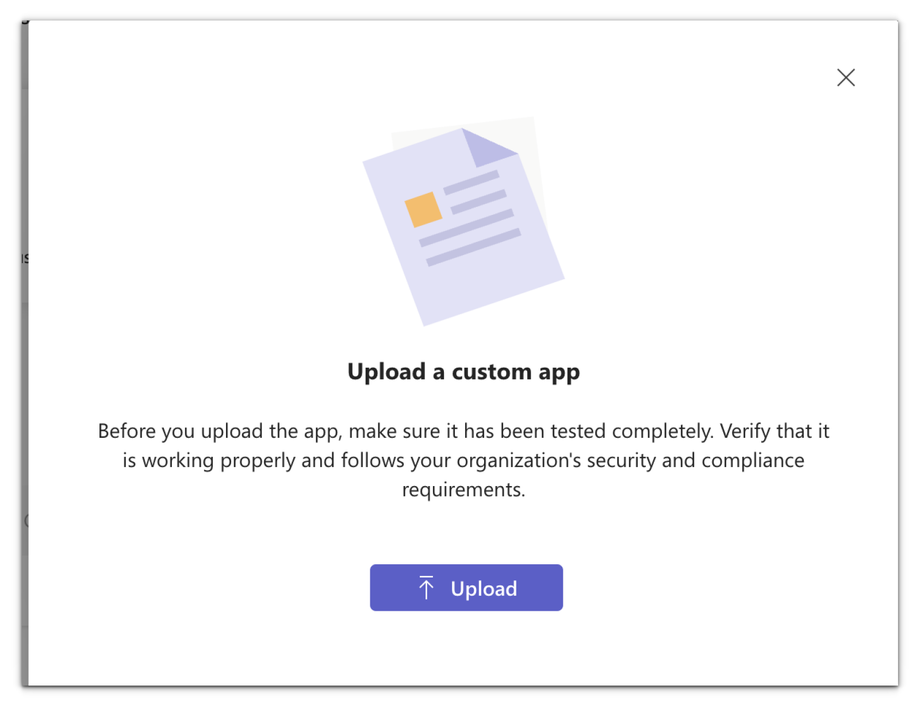920x709 pixels.
Task: Click empty dialog space below the Upload button
Action: point(465,648)
